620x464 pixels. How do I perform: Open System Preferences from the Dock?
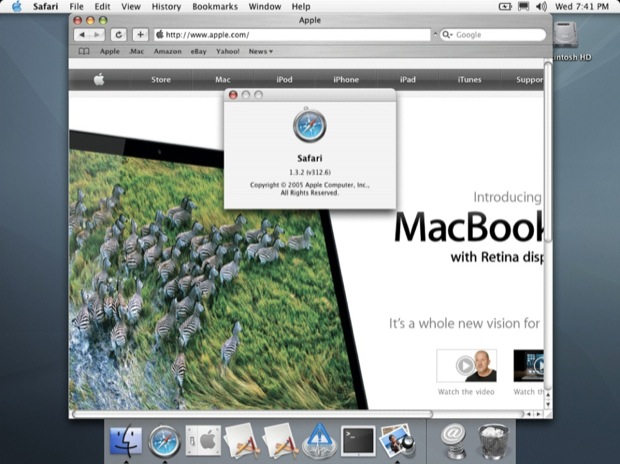click(203, 440)
